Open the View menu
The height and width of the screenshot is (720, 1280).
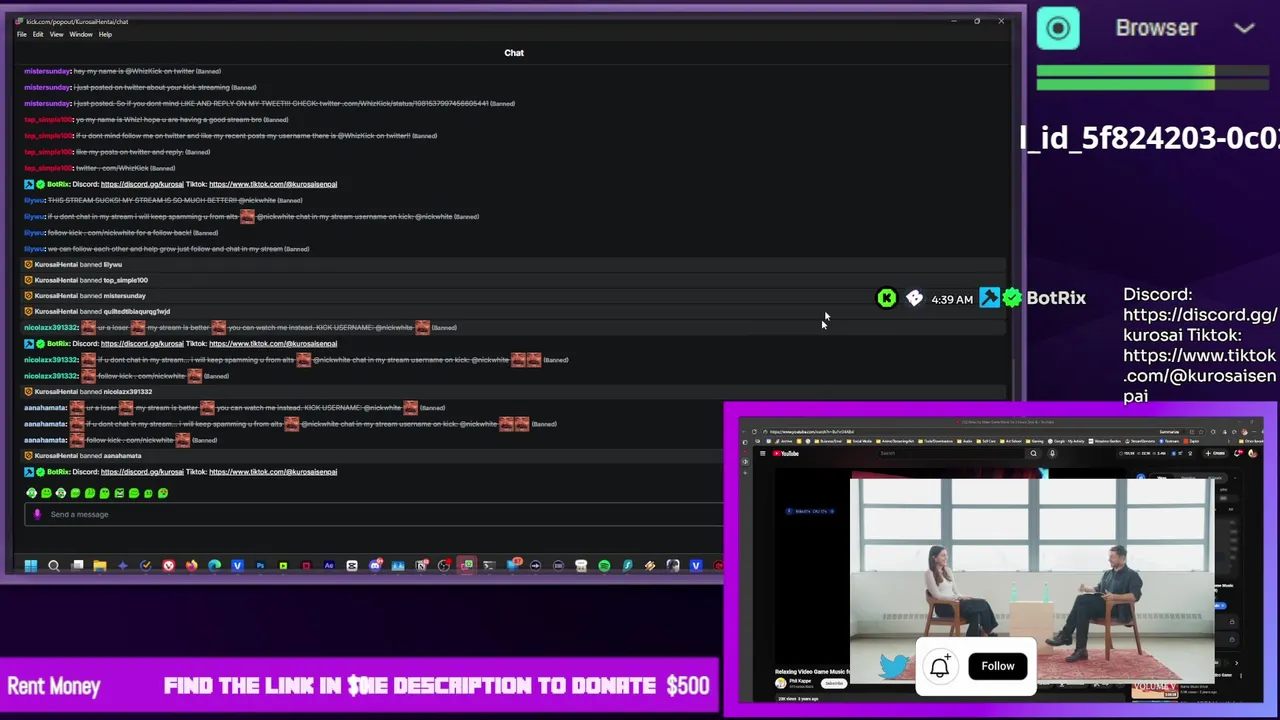(x=56, y=34)
